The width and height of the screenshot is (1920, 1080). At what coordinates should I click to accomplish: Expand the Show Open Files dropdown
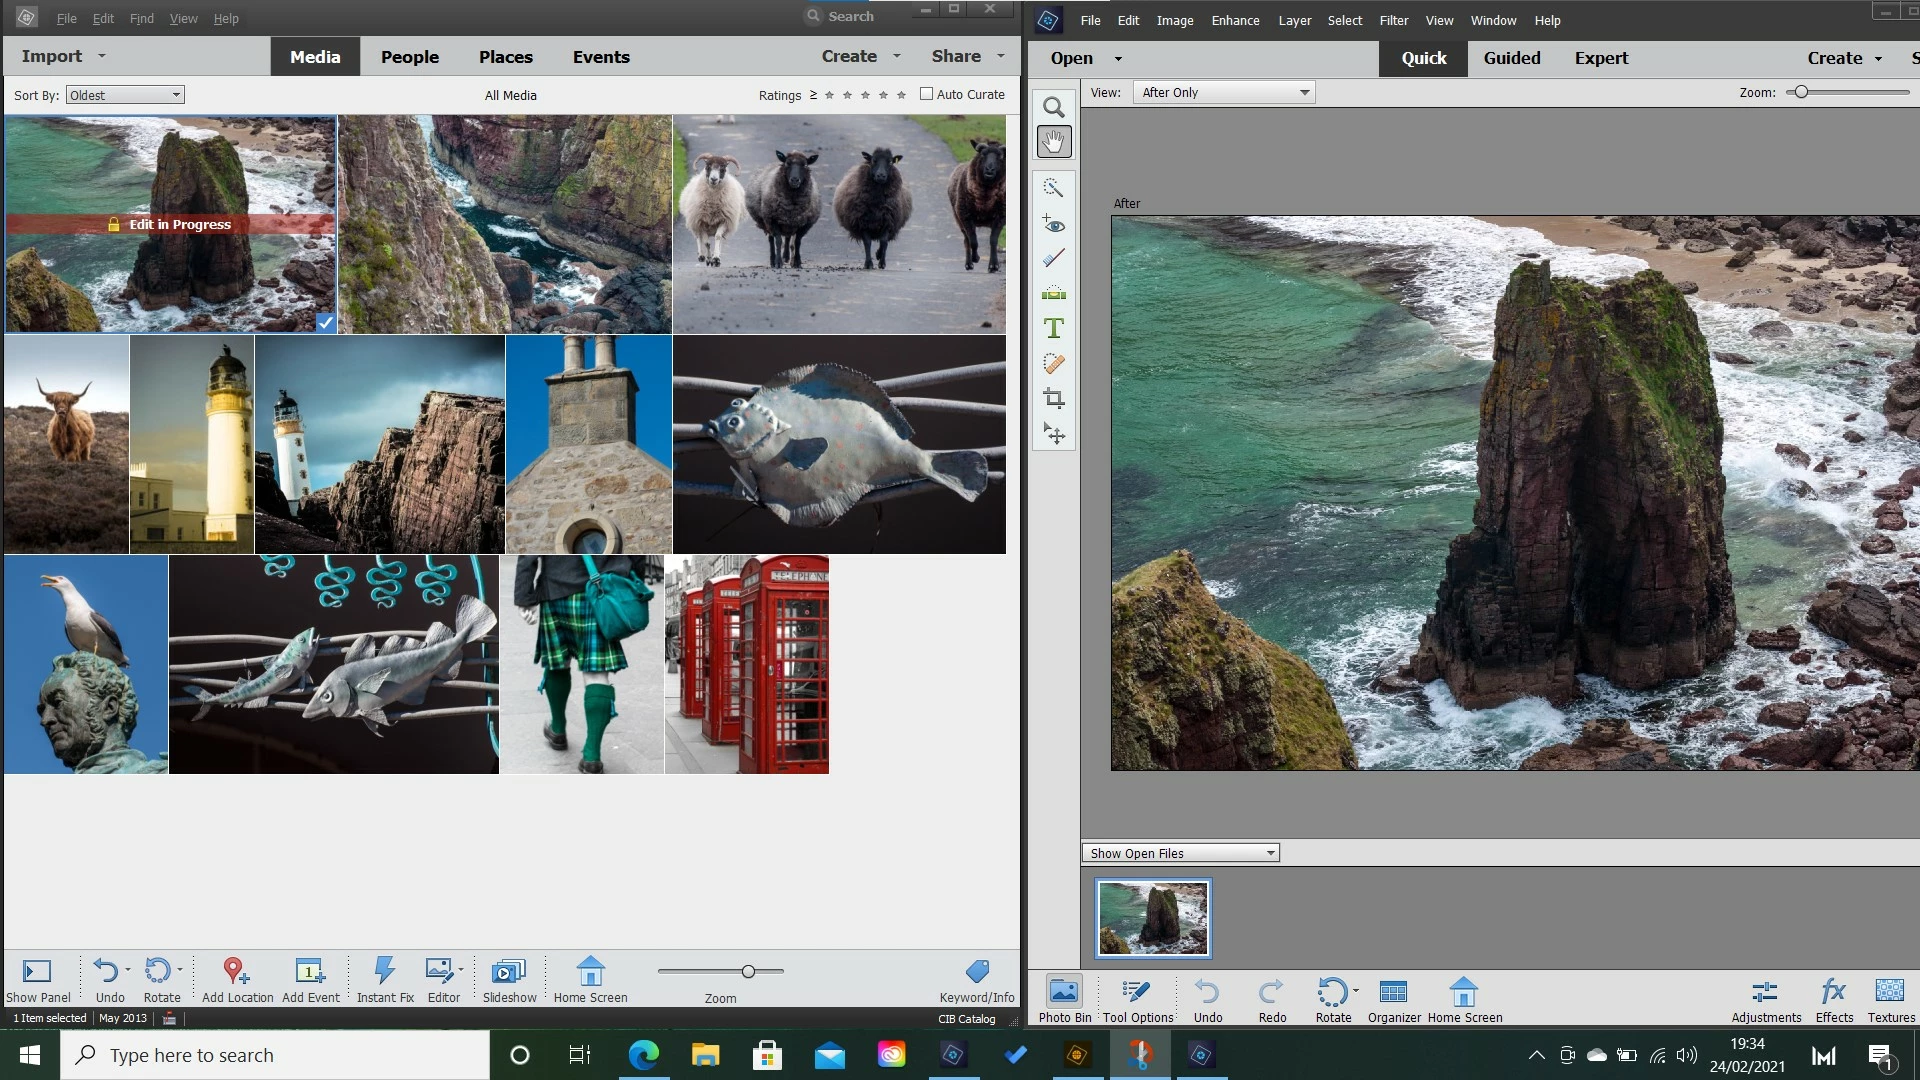click(1180, 853)
